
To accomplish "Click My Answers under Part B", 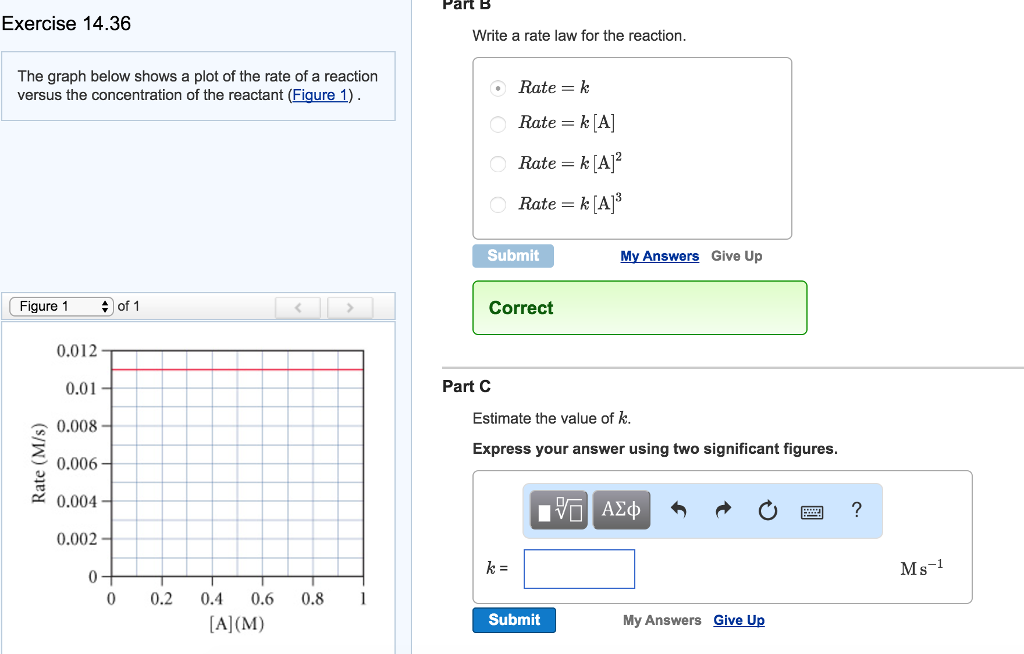I will click(x=659, y=256).
